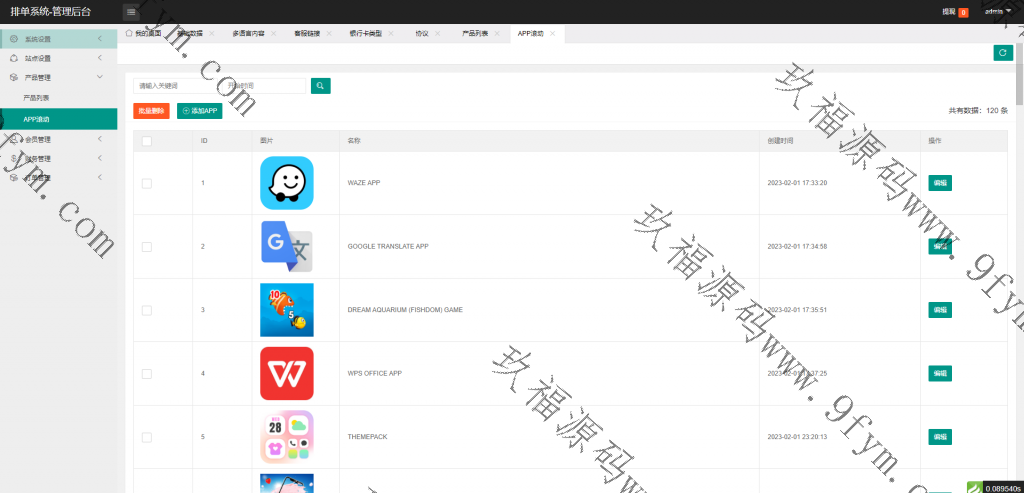Click the 提现 notification badge in header
This screenshot has height=493, width=1024.
click(963, 12)
